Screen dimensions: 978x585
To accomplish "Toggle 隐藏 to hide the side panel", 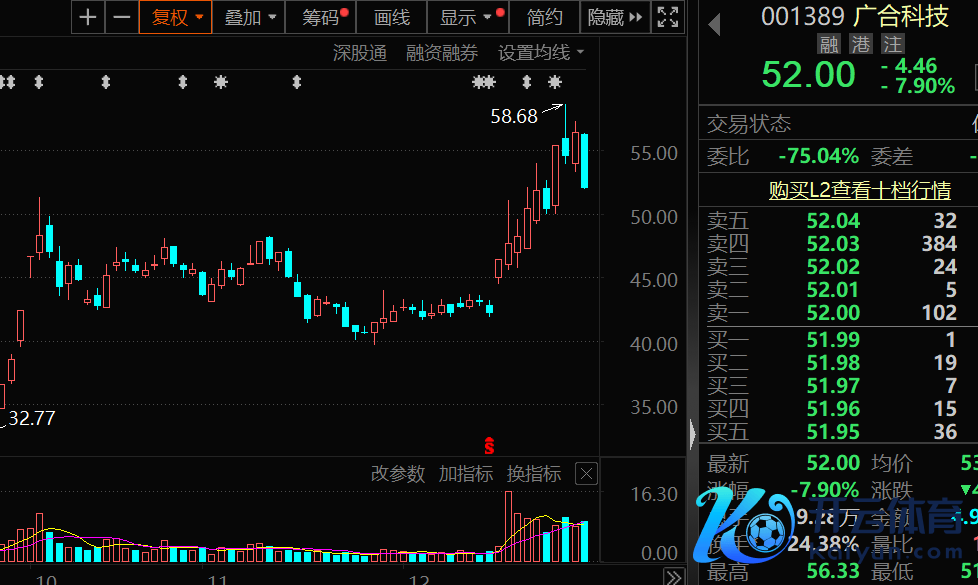I will pyautogui.click(x=614, y=17).
